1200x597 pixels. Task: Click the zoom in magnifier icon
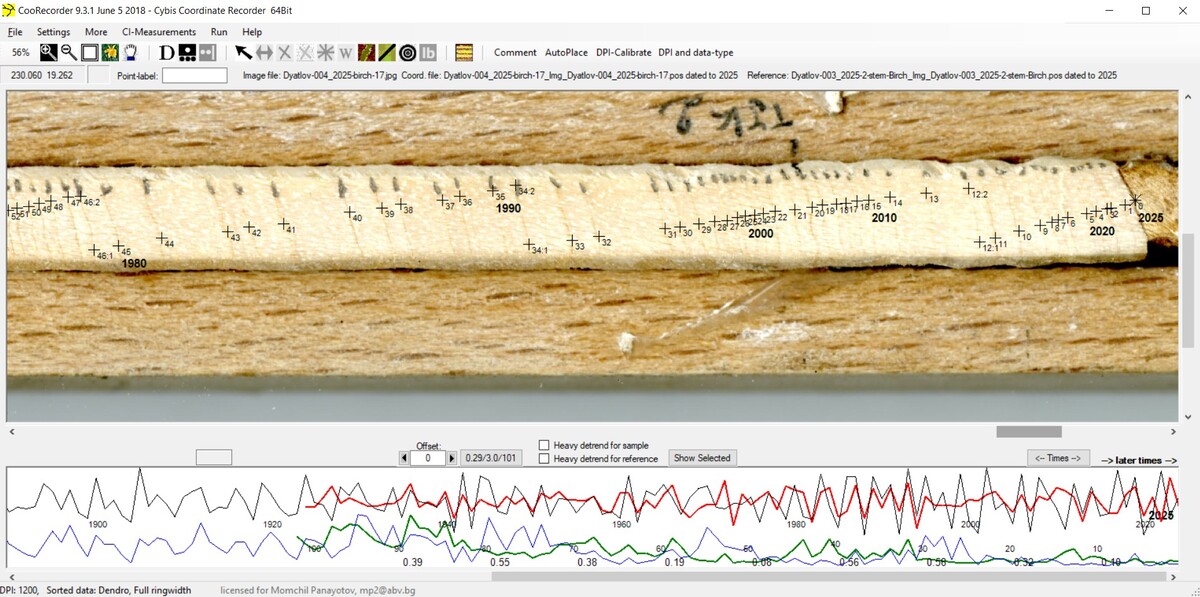48,52
